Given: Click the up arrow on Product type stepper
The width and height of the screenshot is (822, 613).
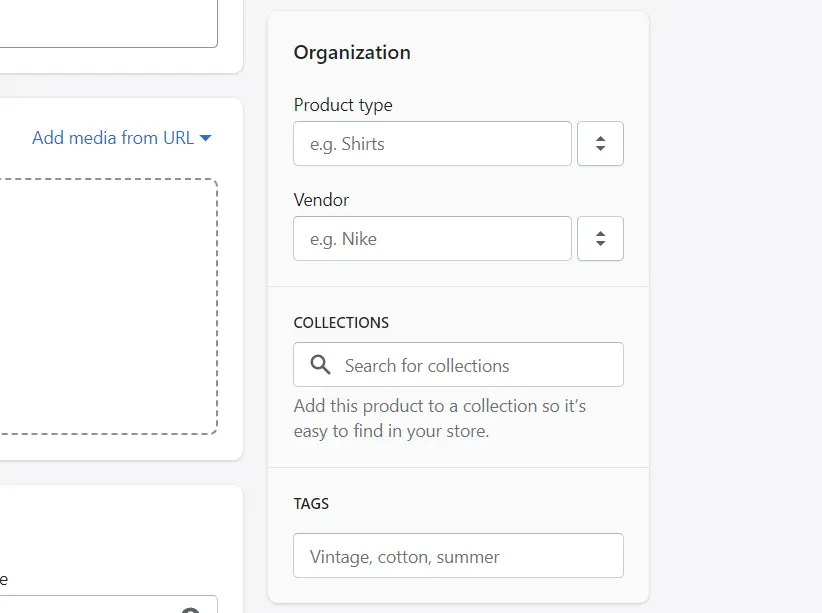Looking at the screenshot, I should point(600,137).
